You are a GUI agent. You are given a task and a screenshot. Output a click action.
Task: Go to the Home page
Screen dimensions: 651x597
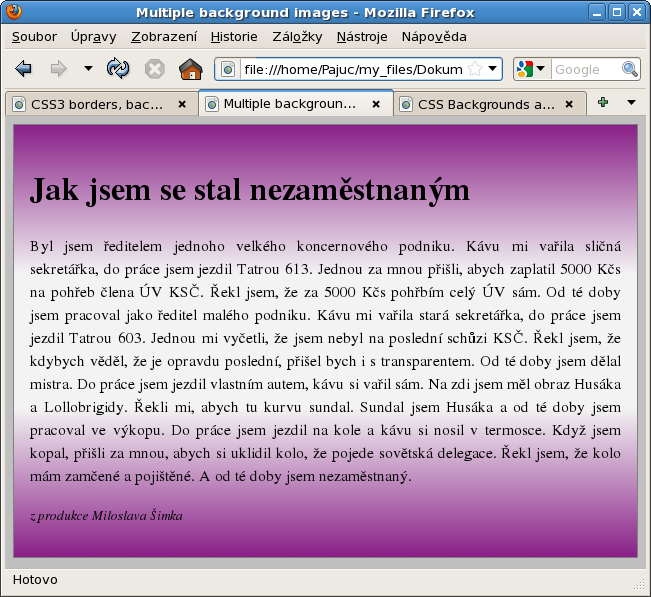click(191, 69)
